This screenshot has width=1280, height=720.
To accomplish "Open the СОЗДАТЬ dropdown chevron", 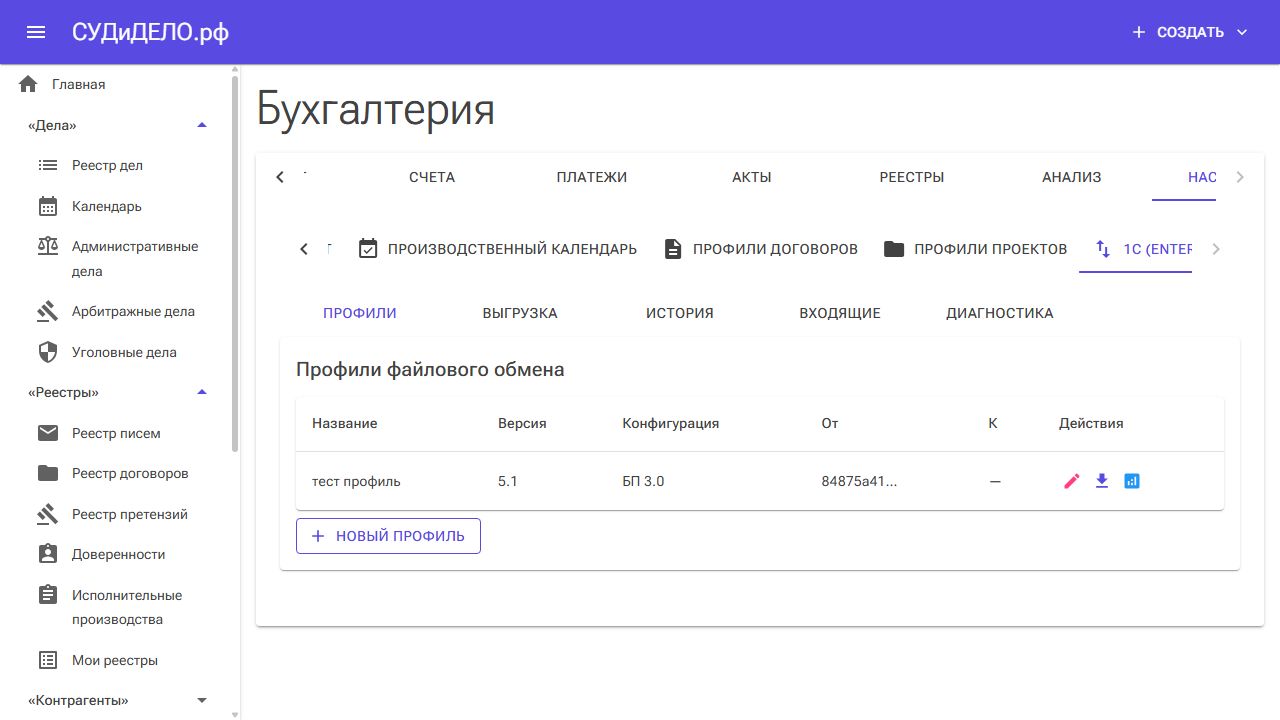I will tap(1242, 32).
